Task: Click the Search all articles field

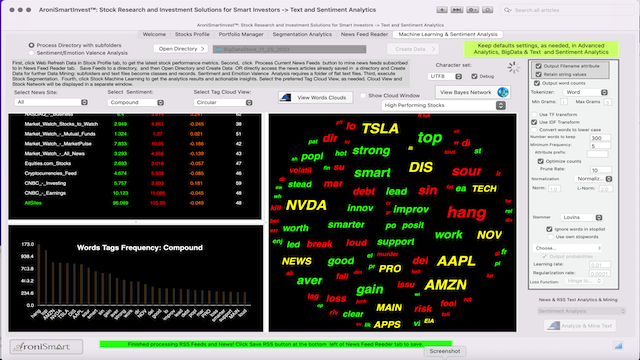Action: tap(567, 10)
